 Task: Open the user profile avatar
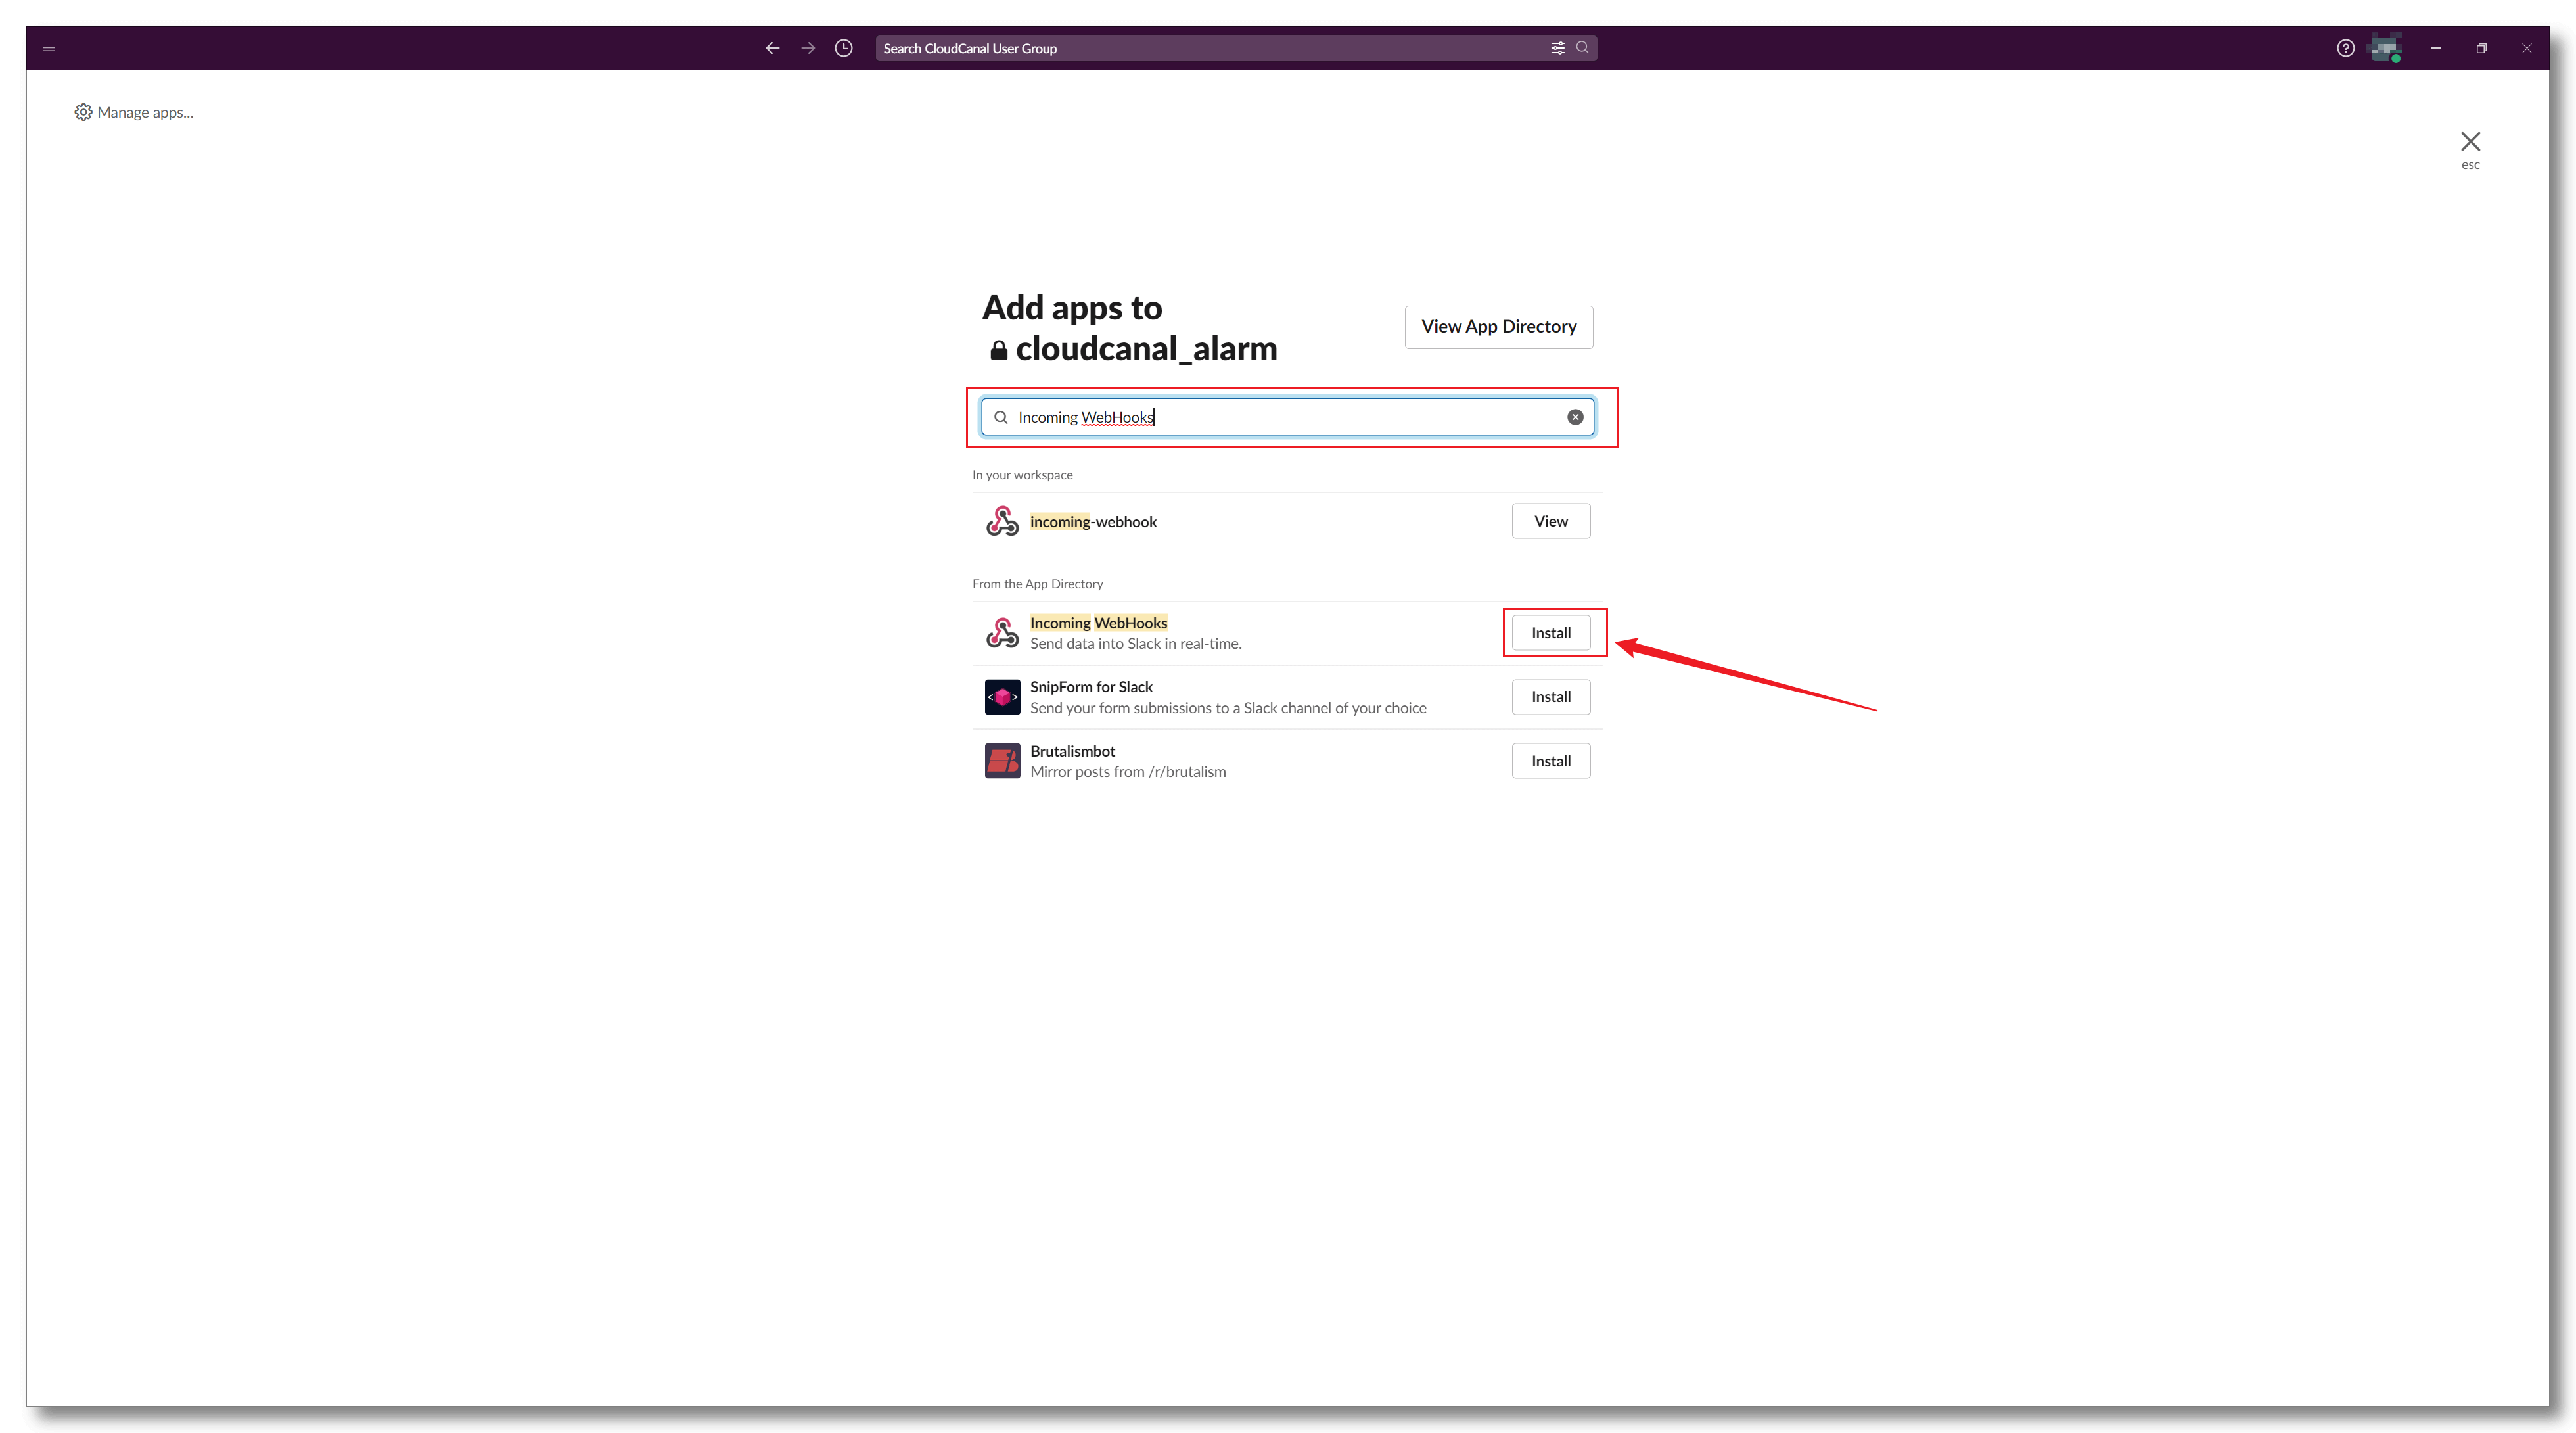2386,48
